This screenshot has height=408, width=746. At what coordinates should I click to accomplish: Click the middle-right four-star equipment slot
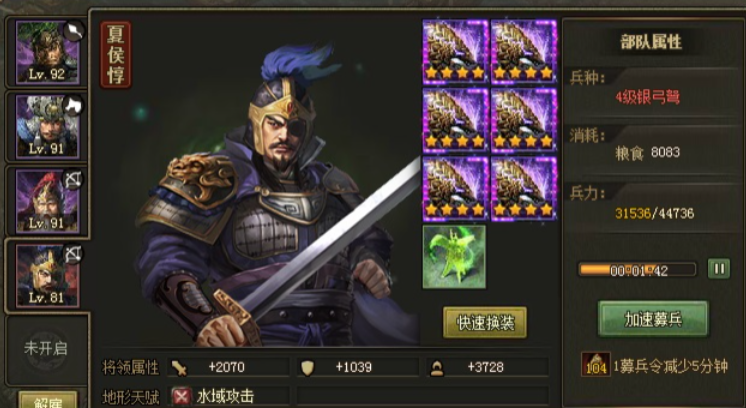(x=524, y=120)
